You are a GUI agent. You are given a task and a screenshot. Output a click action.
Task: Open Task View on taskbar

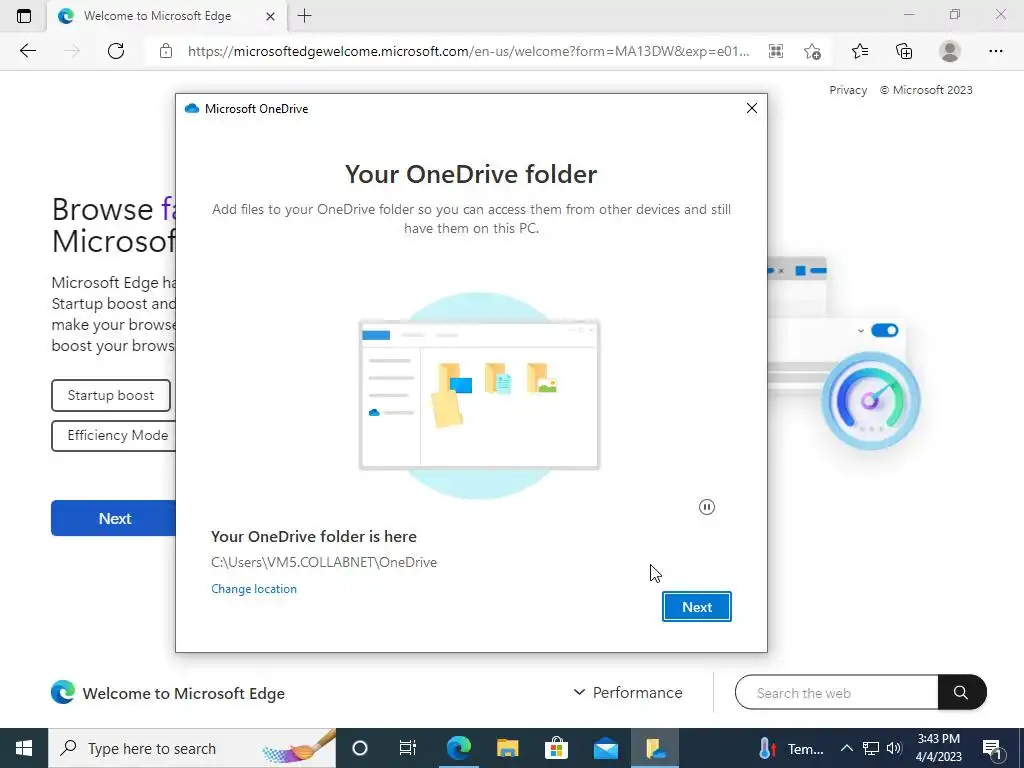pos(408,748)
